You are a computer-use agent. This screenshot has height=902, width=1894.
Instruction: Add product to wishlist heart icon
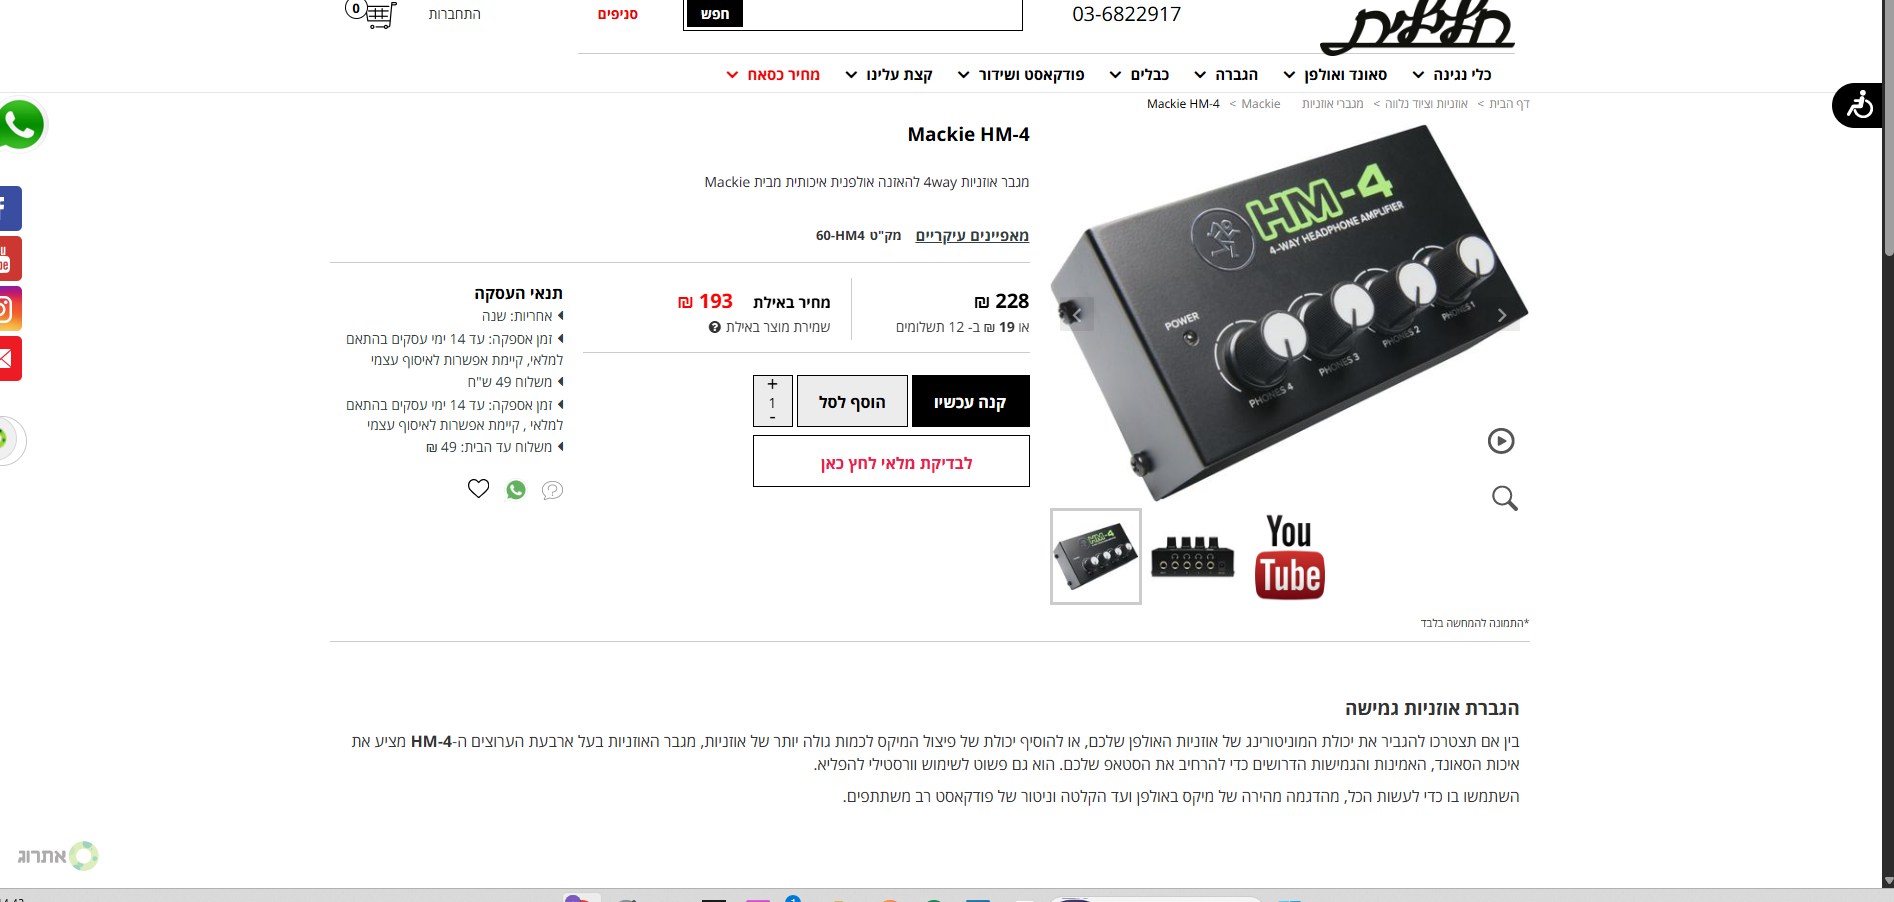click(x=479, y=489)
